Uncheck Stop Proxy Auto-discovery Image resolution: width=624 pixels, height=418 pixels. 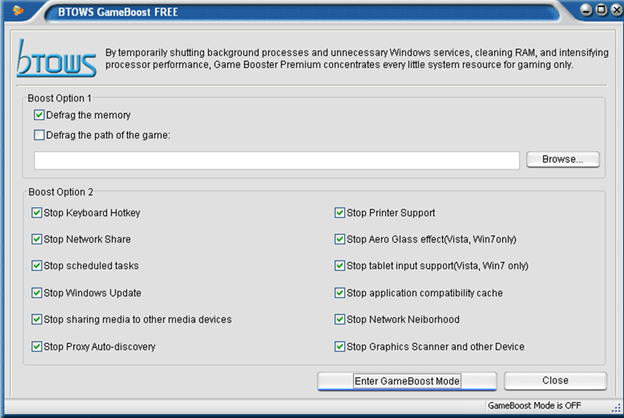point(37,347)
